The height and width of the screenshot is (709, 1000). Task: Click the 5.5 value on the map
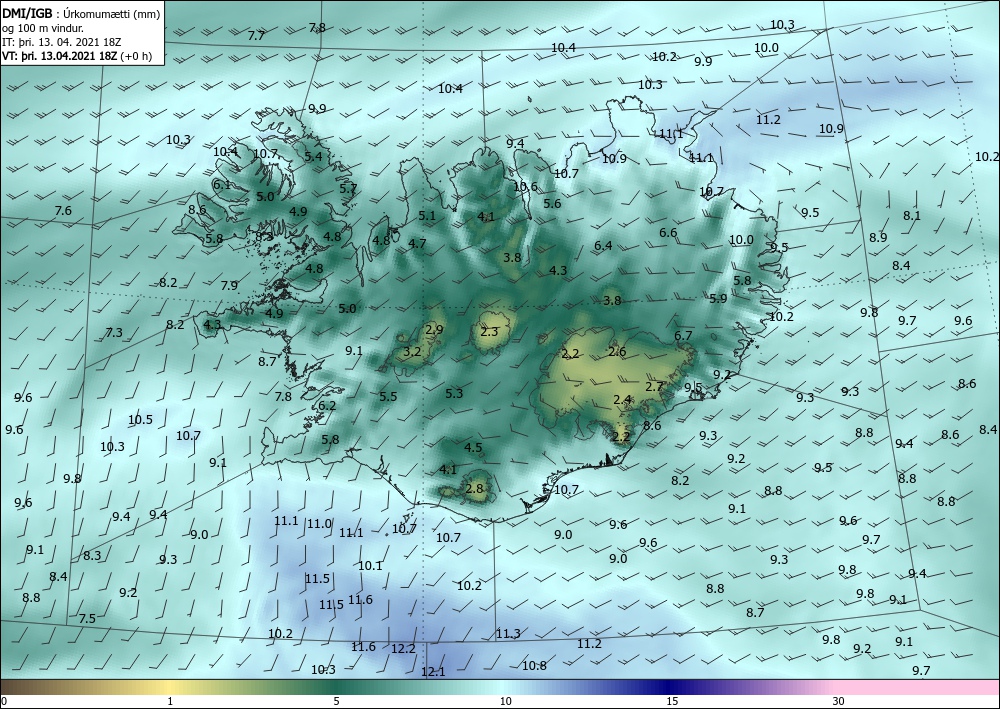[x=388, y=397]
